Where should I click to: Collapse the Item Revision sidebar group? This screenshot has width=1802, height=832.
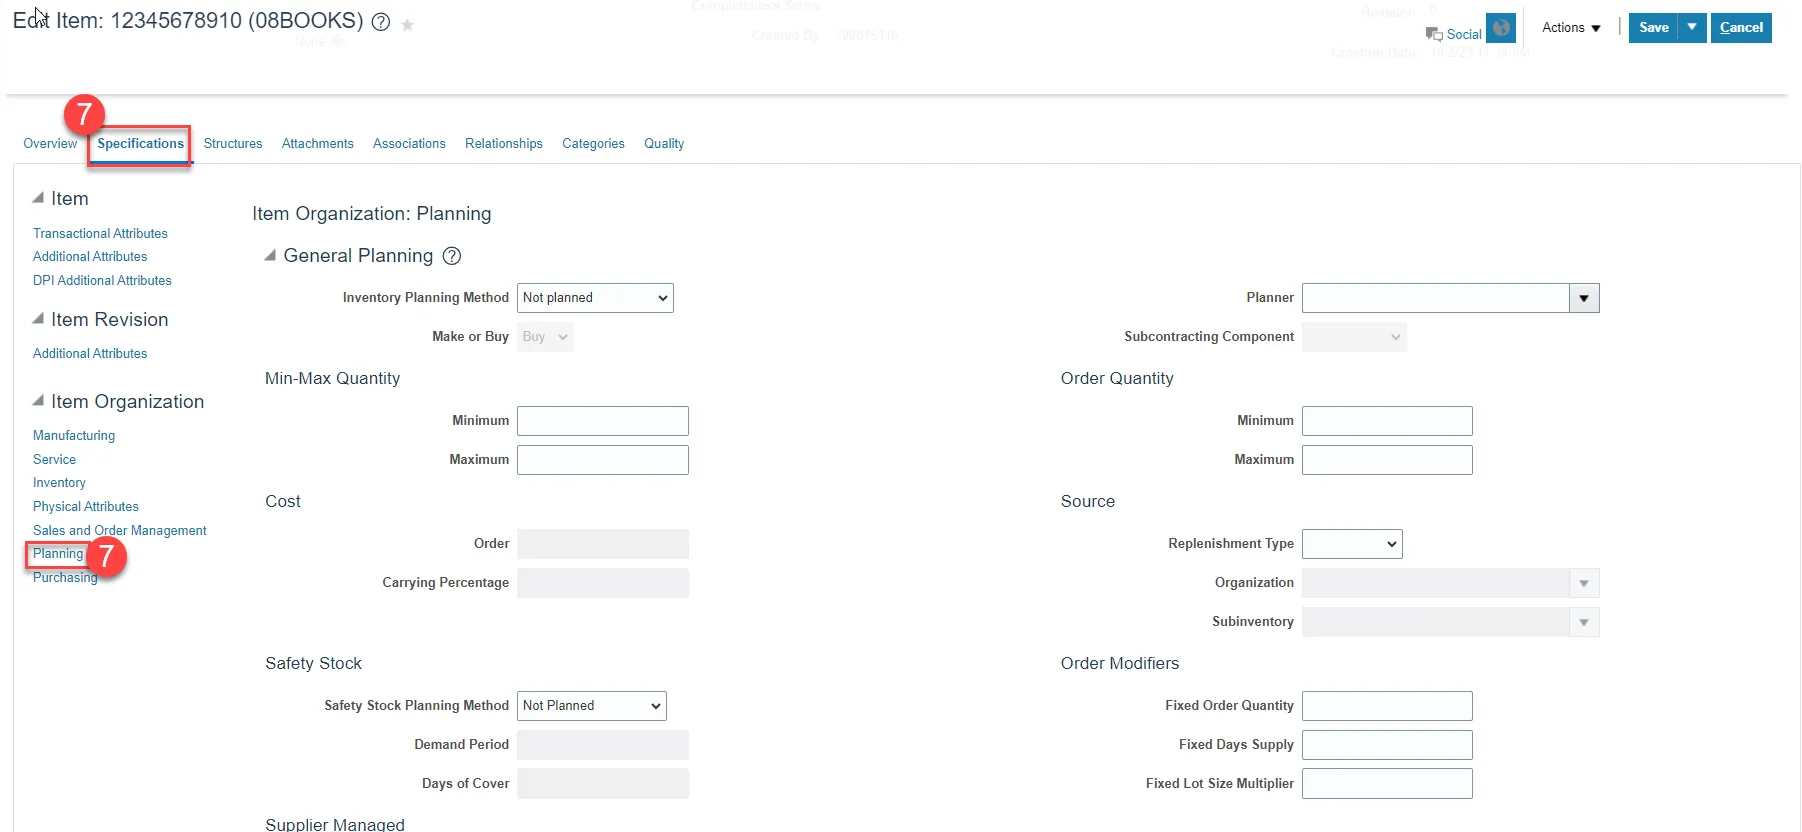pyautogui.click(x=38, y=319)
